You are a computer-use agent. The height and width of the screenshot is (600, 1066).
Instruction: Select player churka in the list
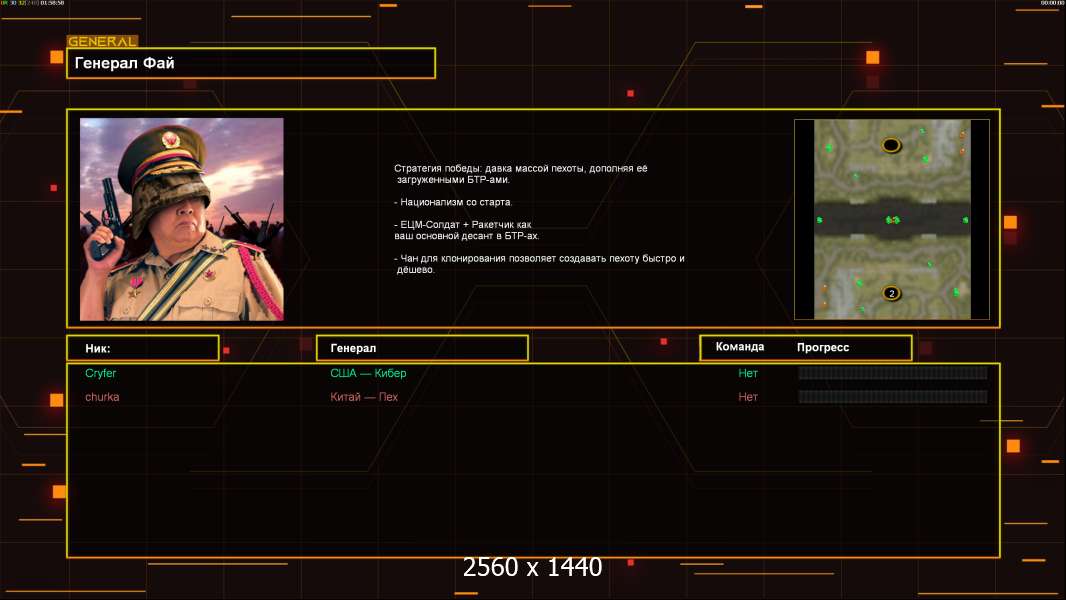[x=102, y=397]
